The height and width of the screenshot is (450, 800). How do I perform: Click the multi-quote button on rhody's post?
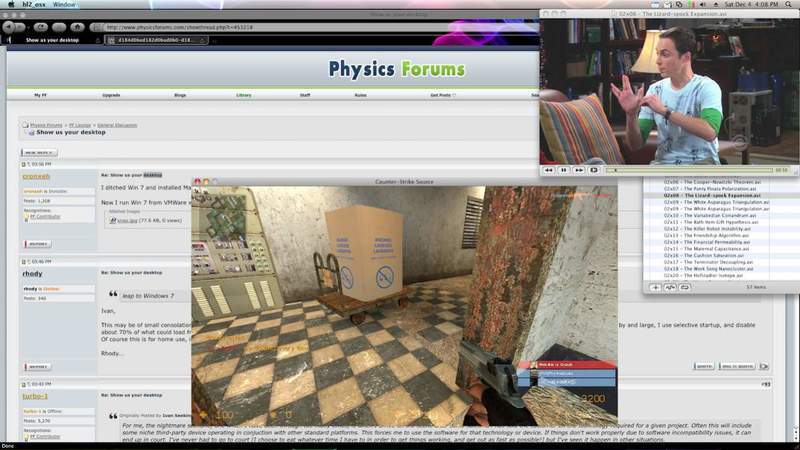coord(737,366)
